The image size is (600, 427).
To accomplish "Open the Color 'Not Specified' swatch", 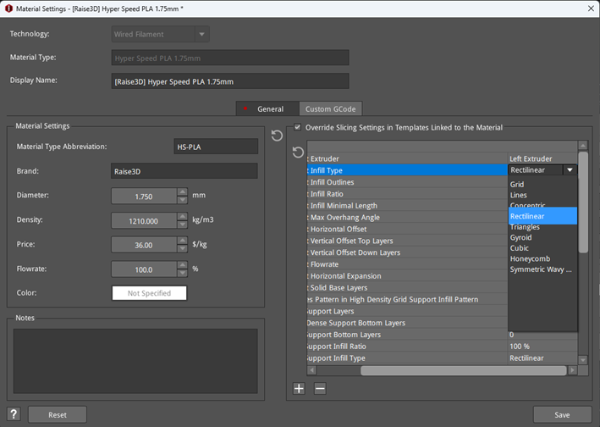I will tap(149, 293).
